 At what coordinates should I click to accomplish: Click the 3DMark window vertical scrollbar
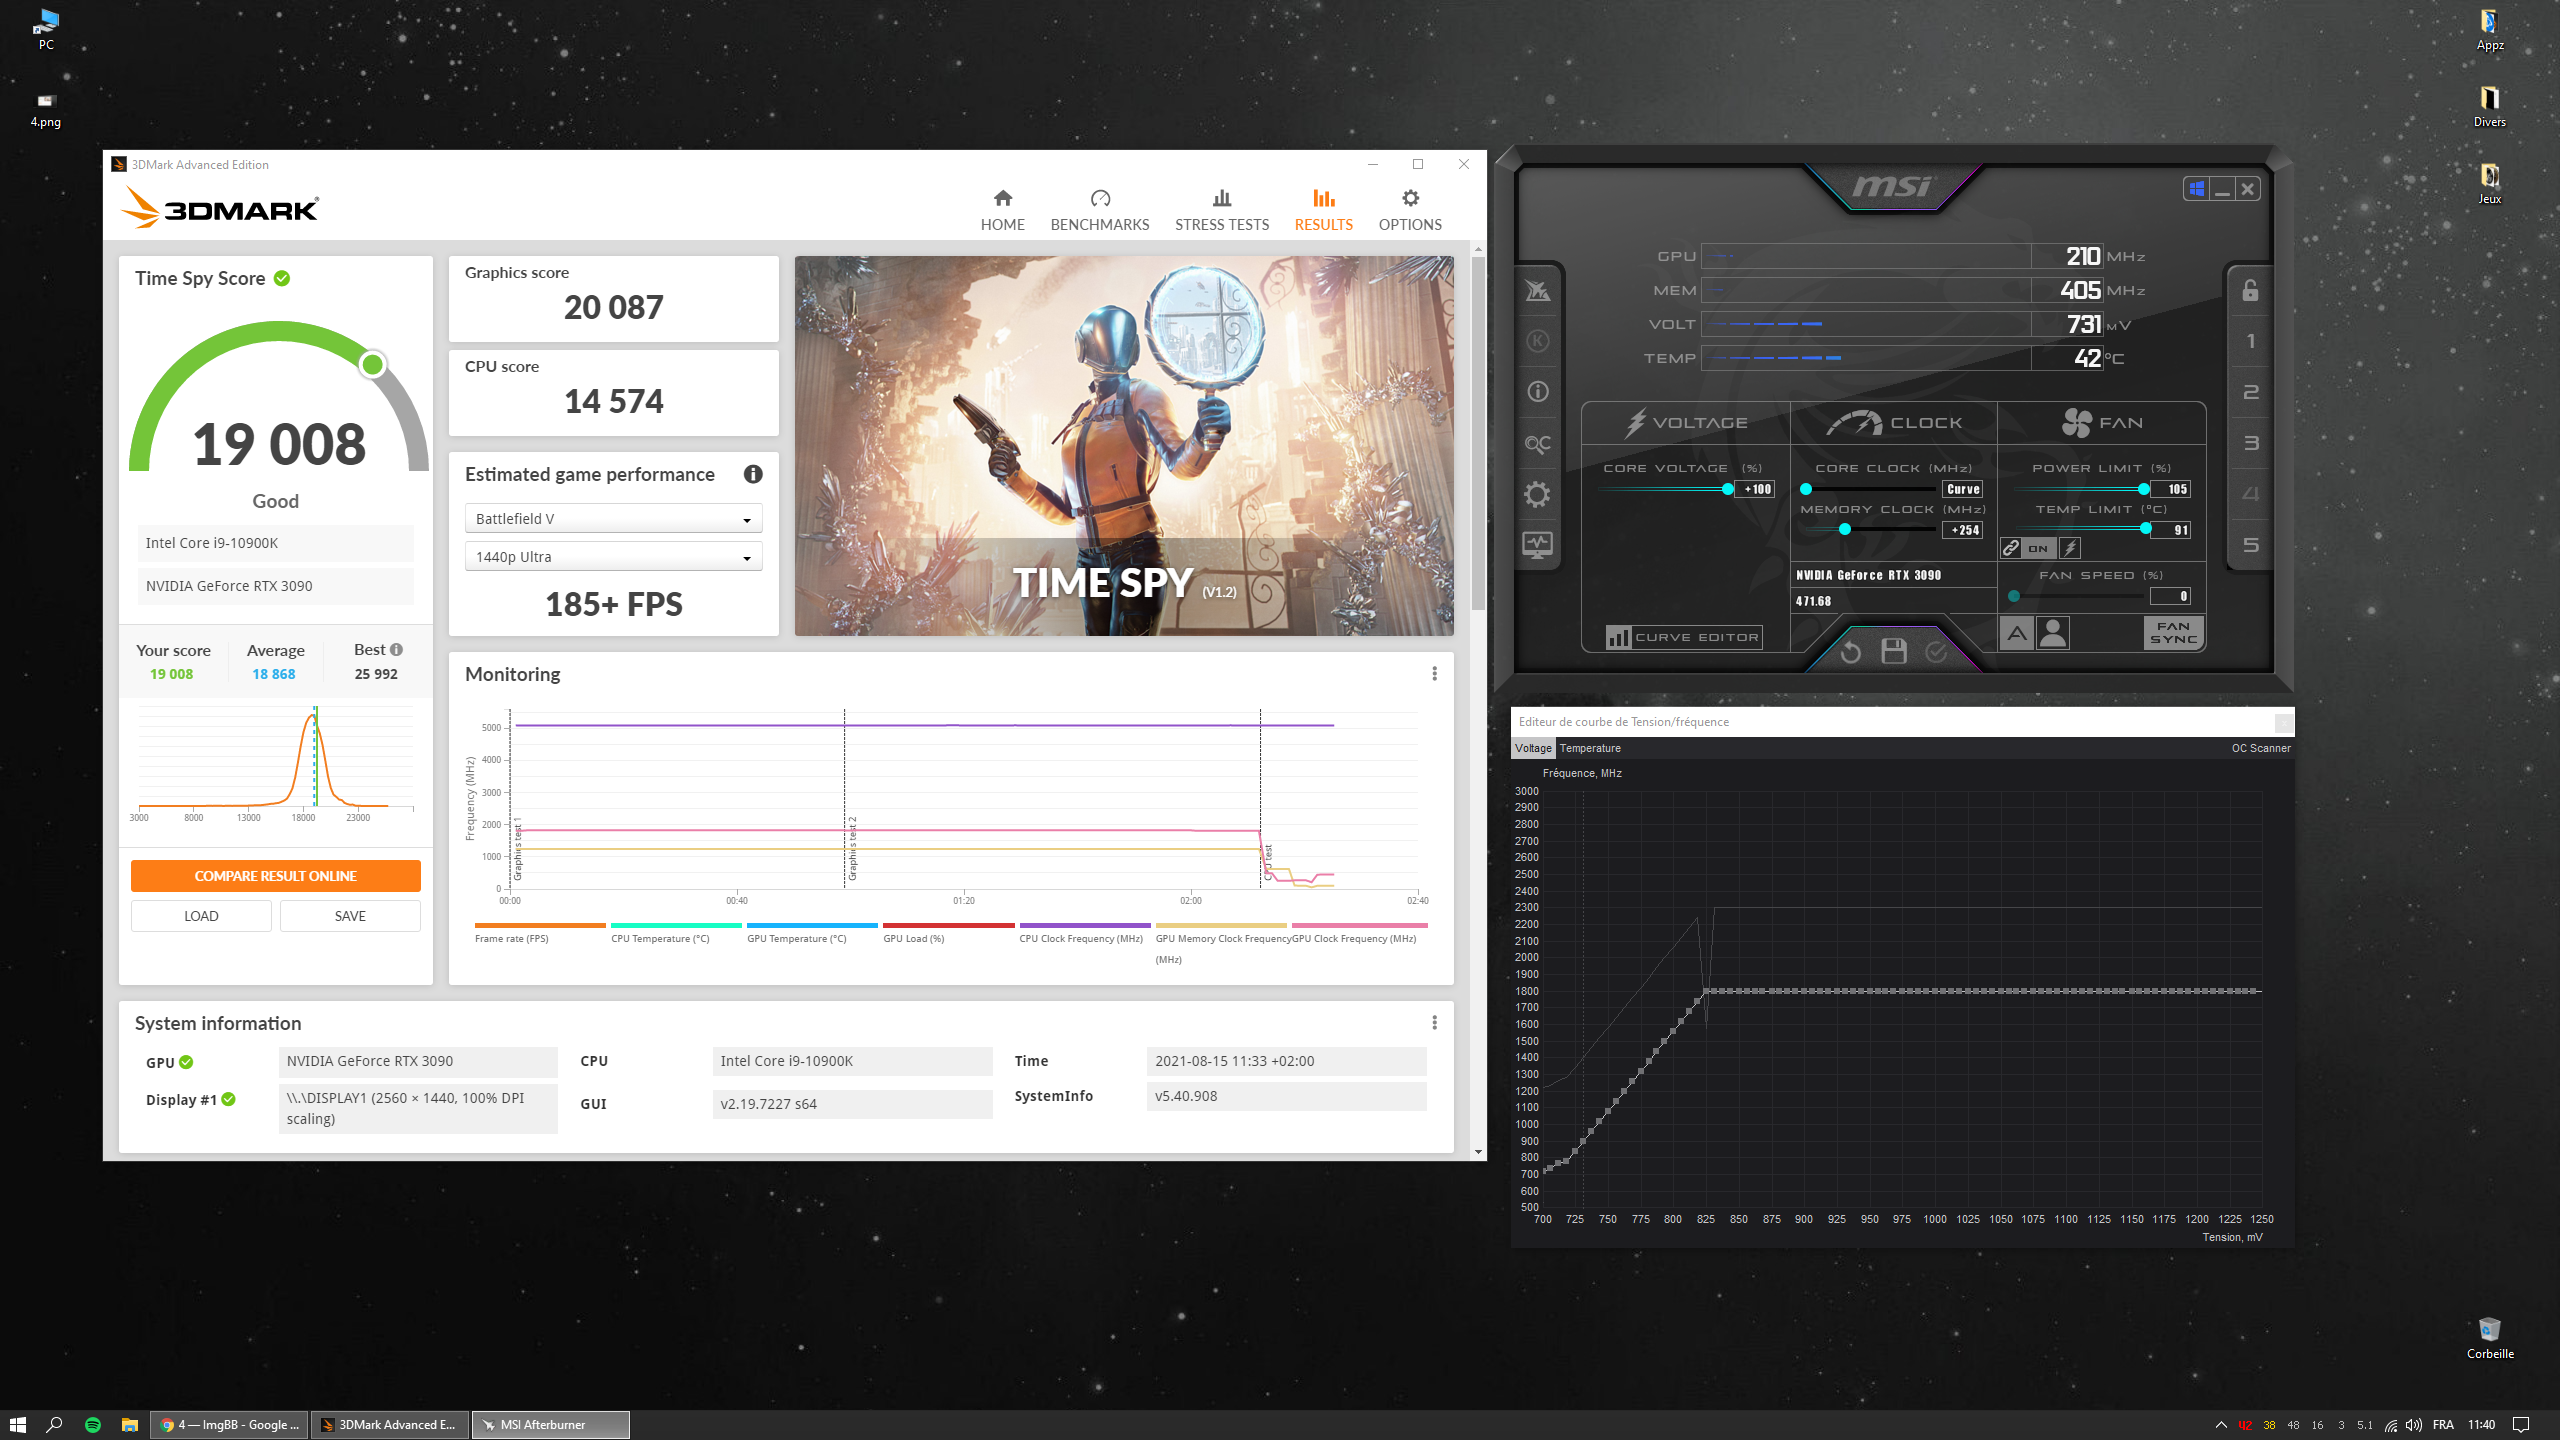pyautogui.click(x=1478, y=432)
